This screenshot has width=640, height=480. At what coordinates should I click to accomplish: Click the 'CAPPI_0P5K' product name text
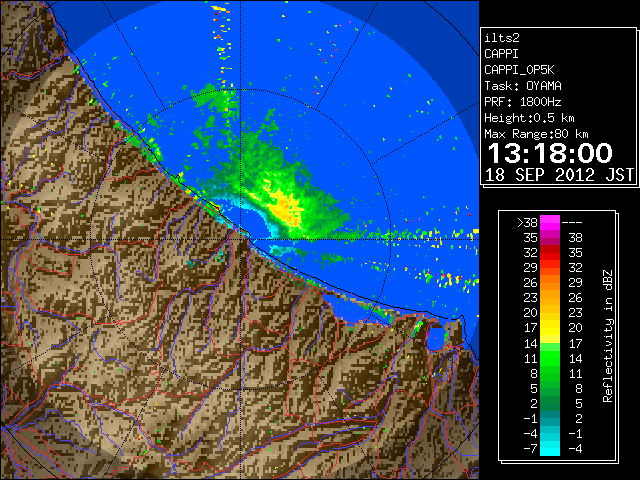tap(519, 70)
